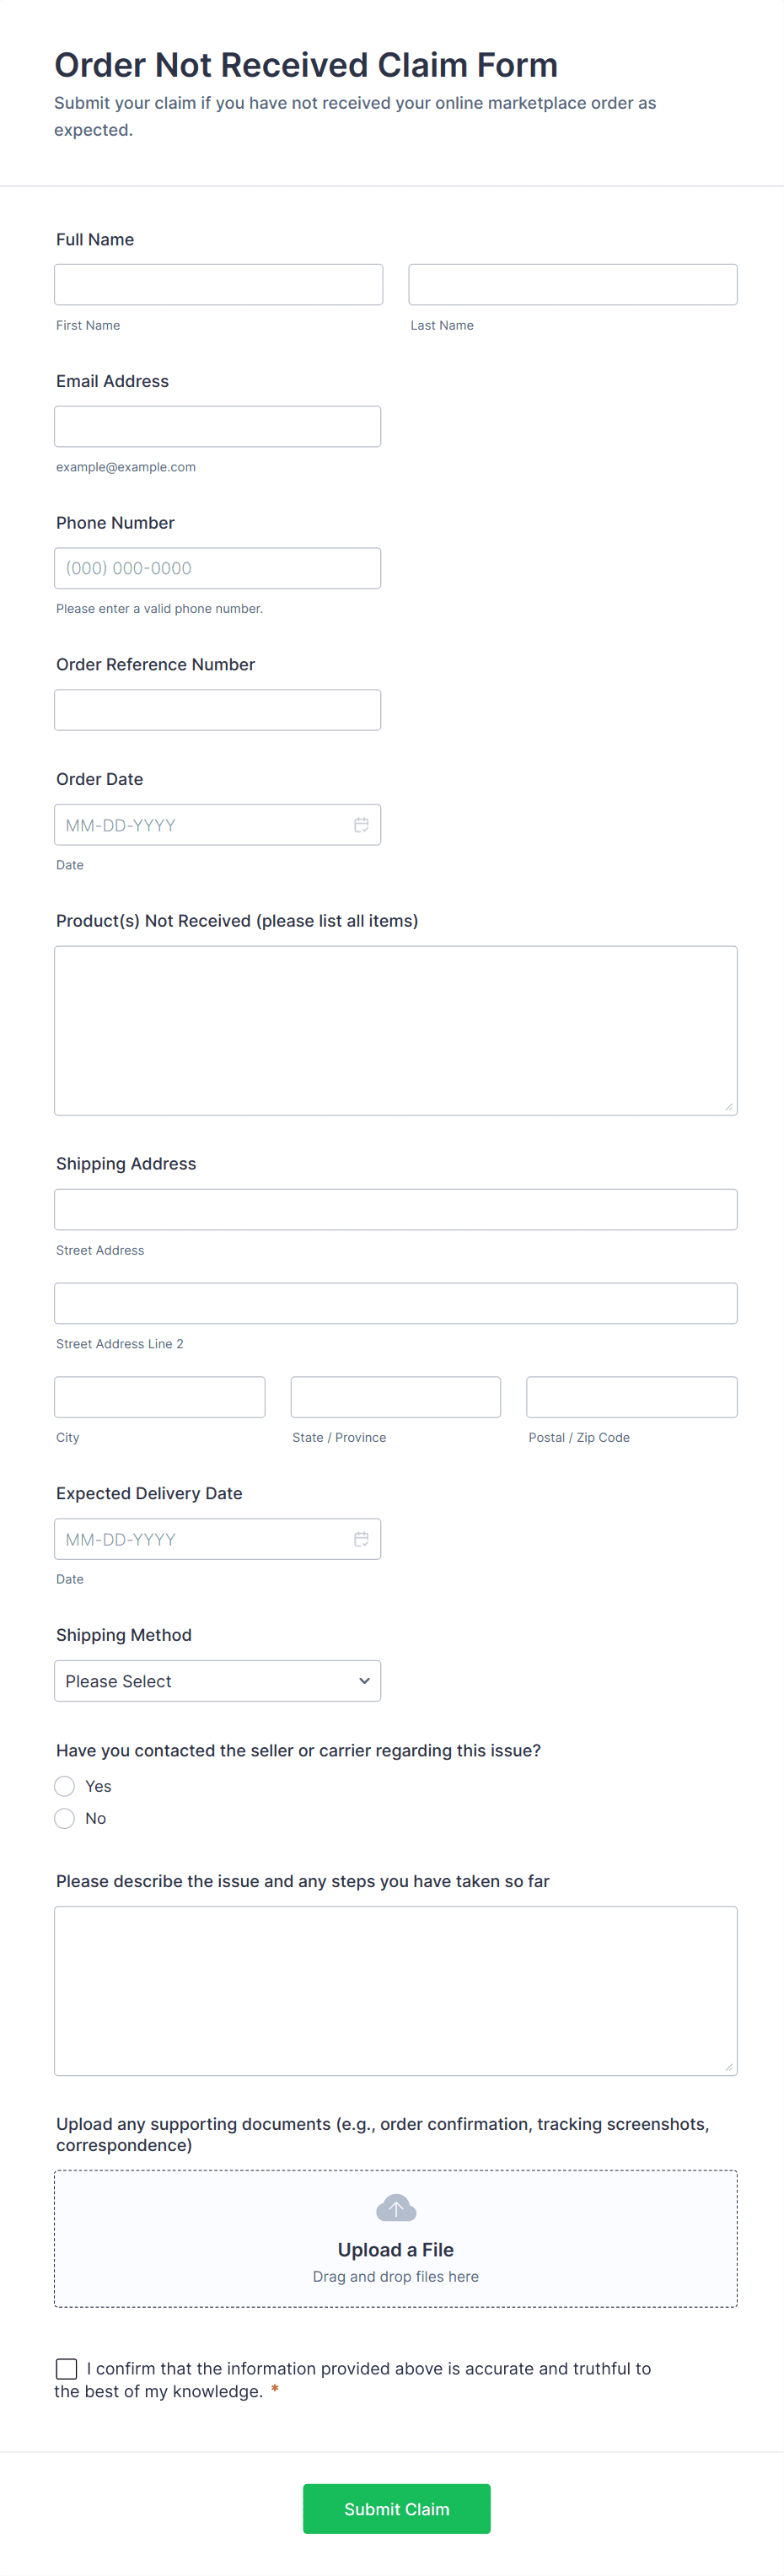Viewport: 784px width, 2576px height.
Task: Click the cloud upload icon
Action: coord(396,2208)
